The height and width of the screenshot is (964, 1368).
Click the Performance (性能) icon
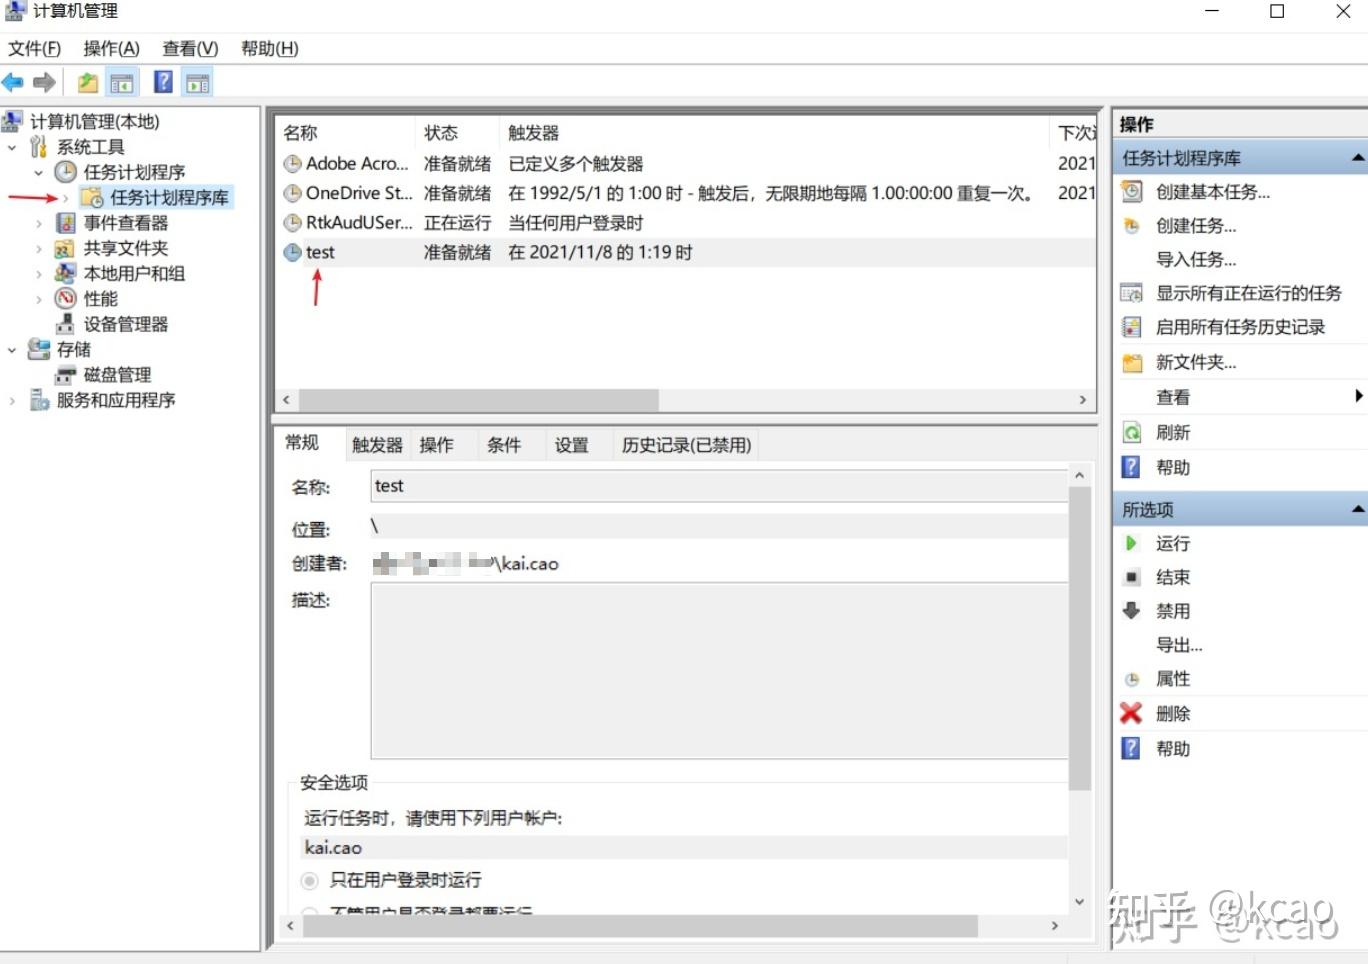click(66, 298)
